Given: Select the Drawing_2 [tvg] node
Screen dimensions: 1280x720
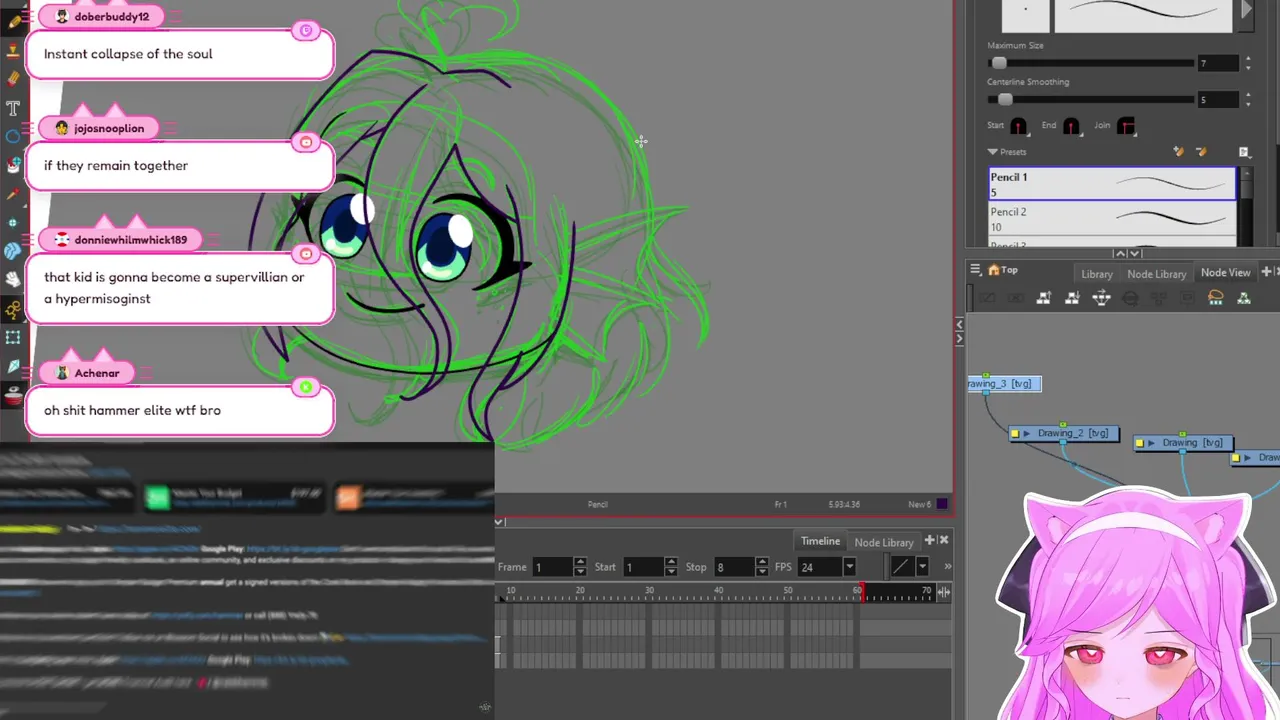Looking at the screenshot, I should 1064,434.
